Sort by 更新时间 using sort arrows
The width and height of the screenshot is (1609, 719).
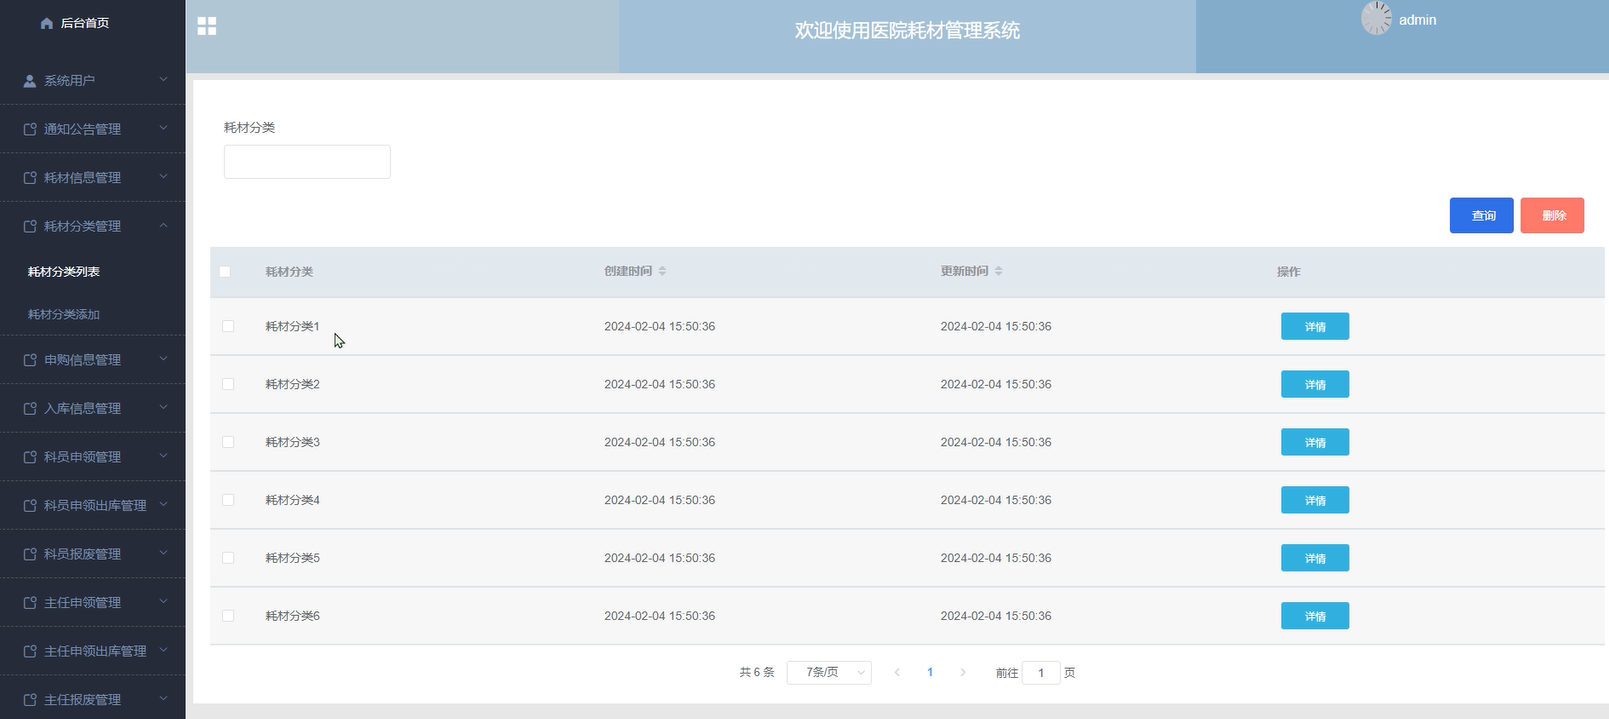(x=998, y=271)
